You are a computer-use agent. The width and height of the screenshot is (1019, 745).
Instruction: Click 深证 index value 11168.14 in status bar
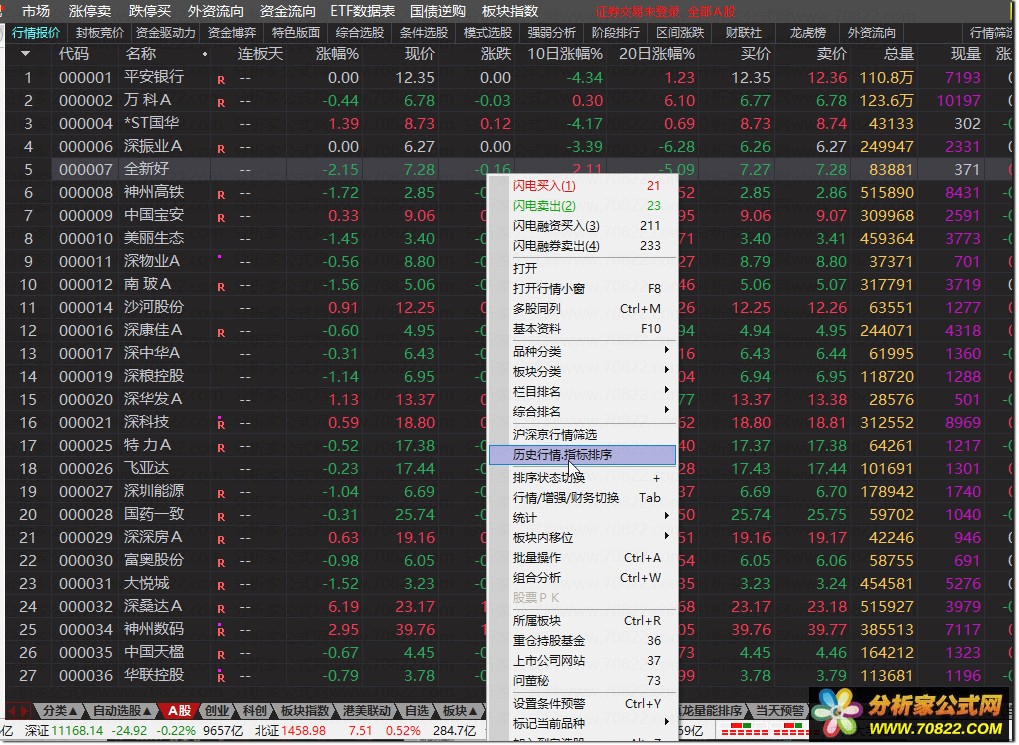(77, 731)
